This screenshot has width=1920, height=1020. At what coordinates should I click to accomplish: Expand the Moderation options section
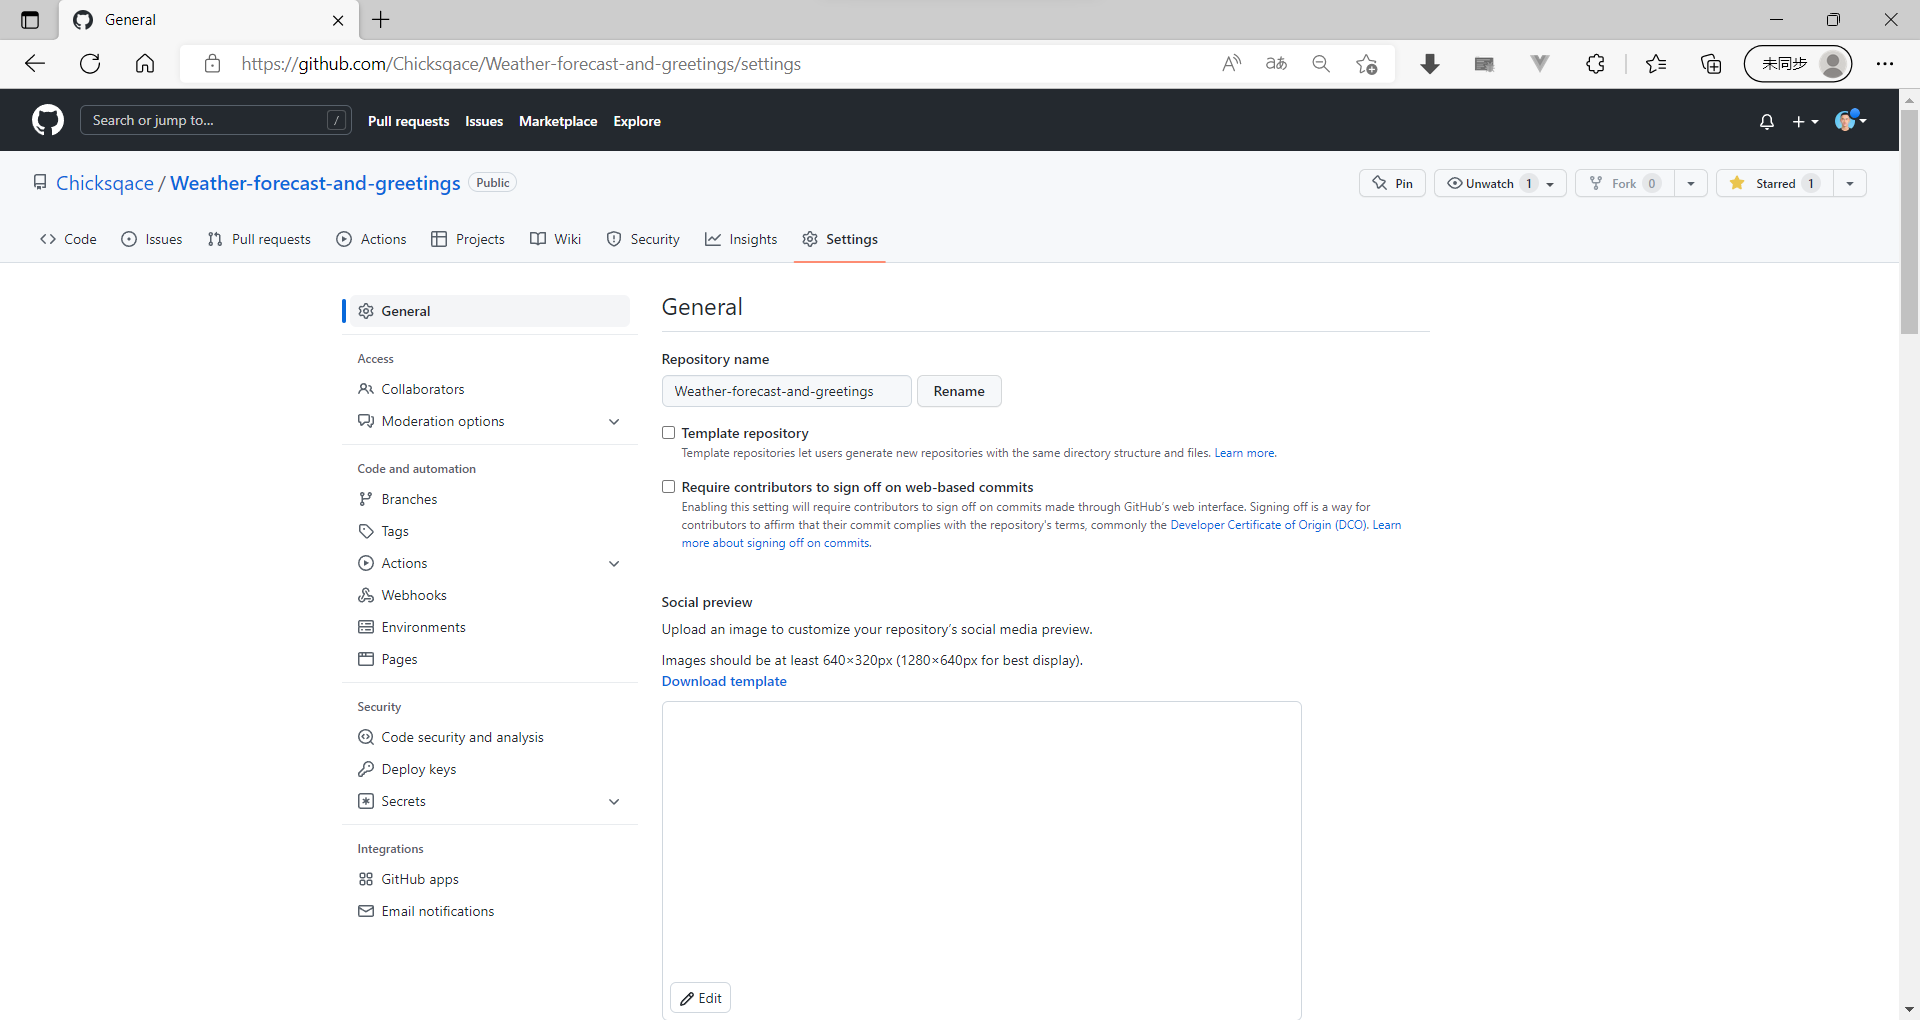point(613,421)
